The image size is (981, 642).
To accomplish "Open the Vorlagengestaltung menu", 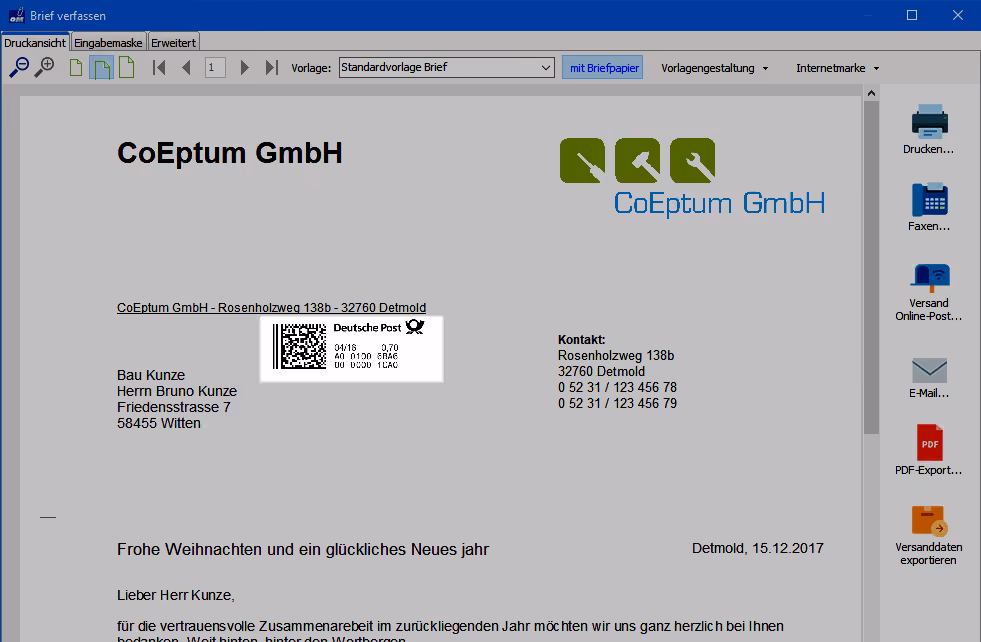I will 714,68.
